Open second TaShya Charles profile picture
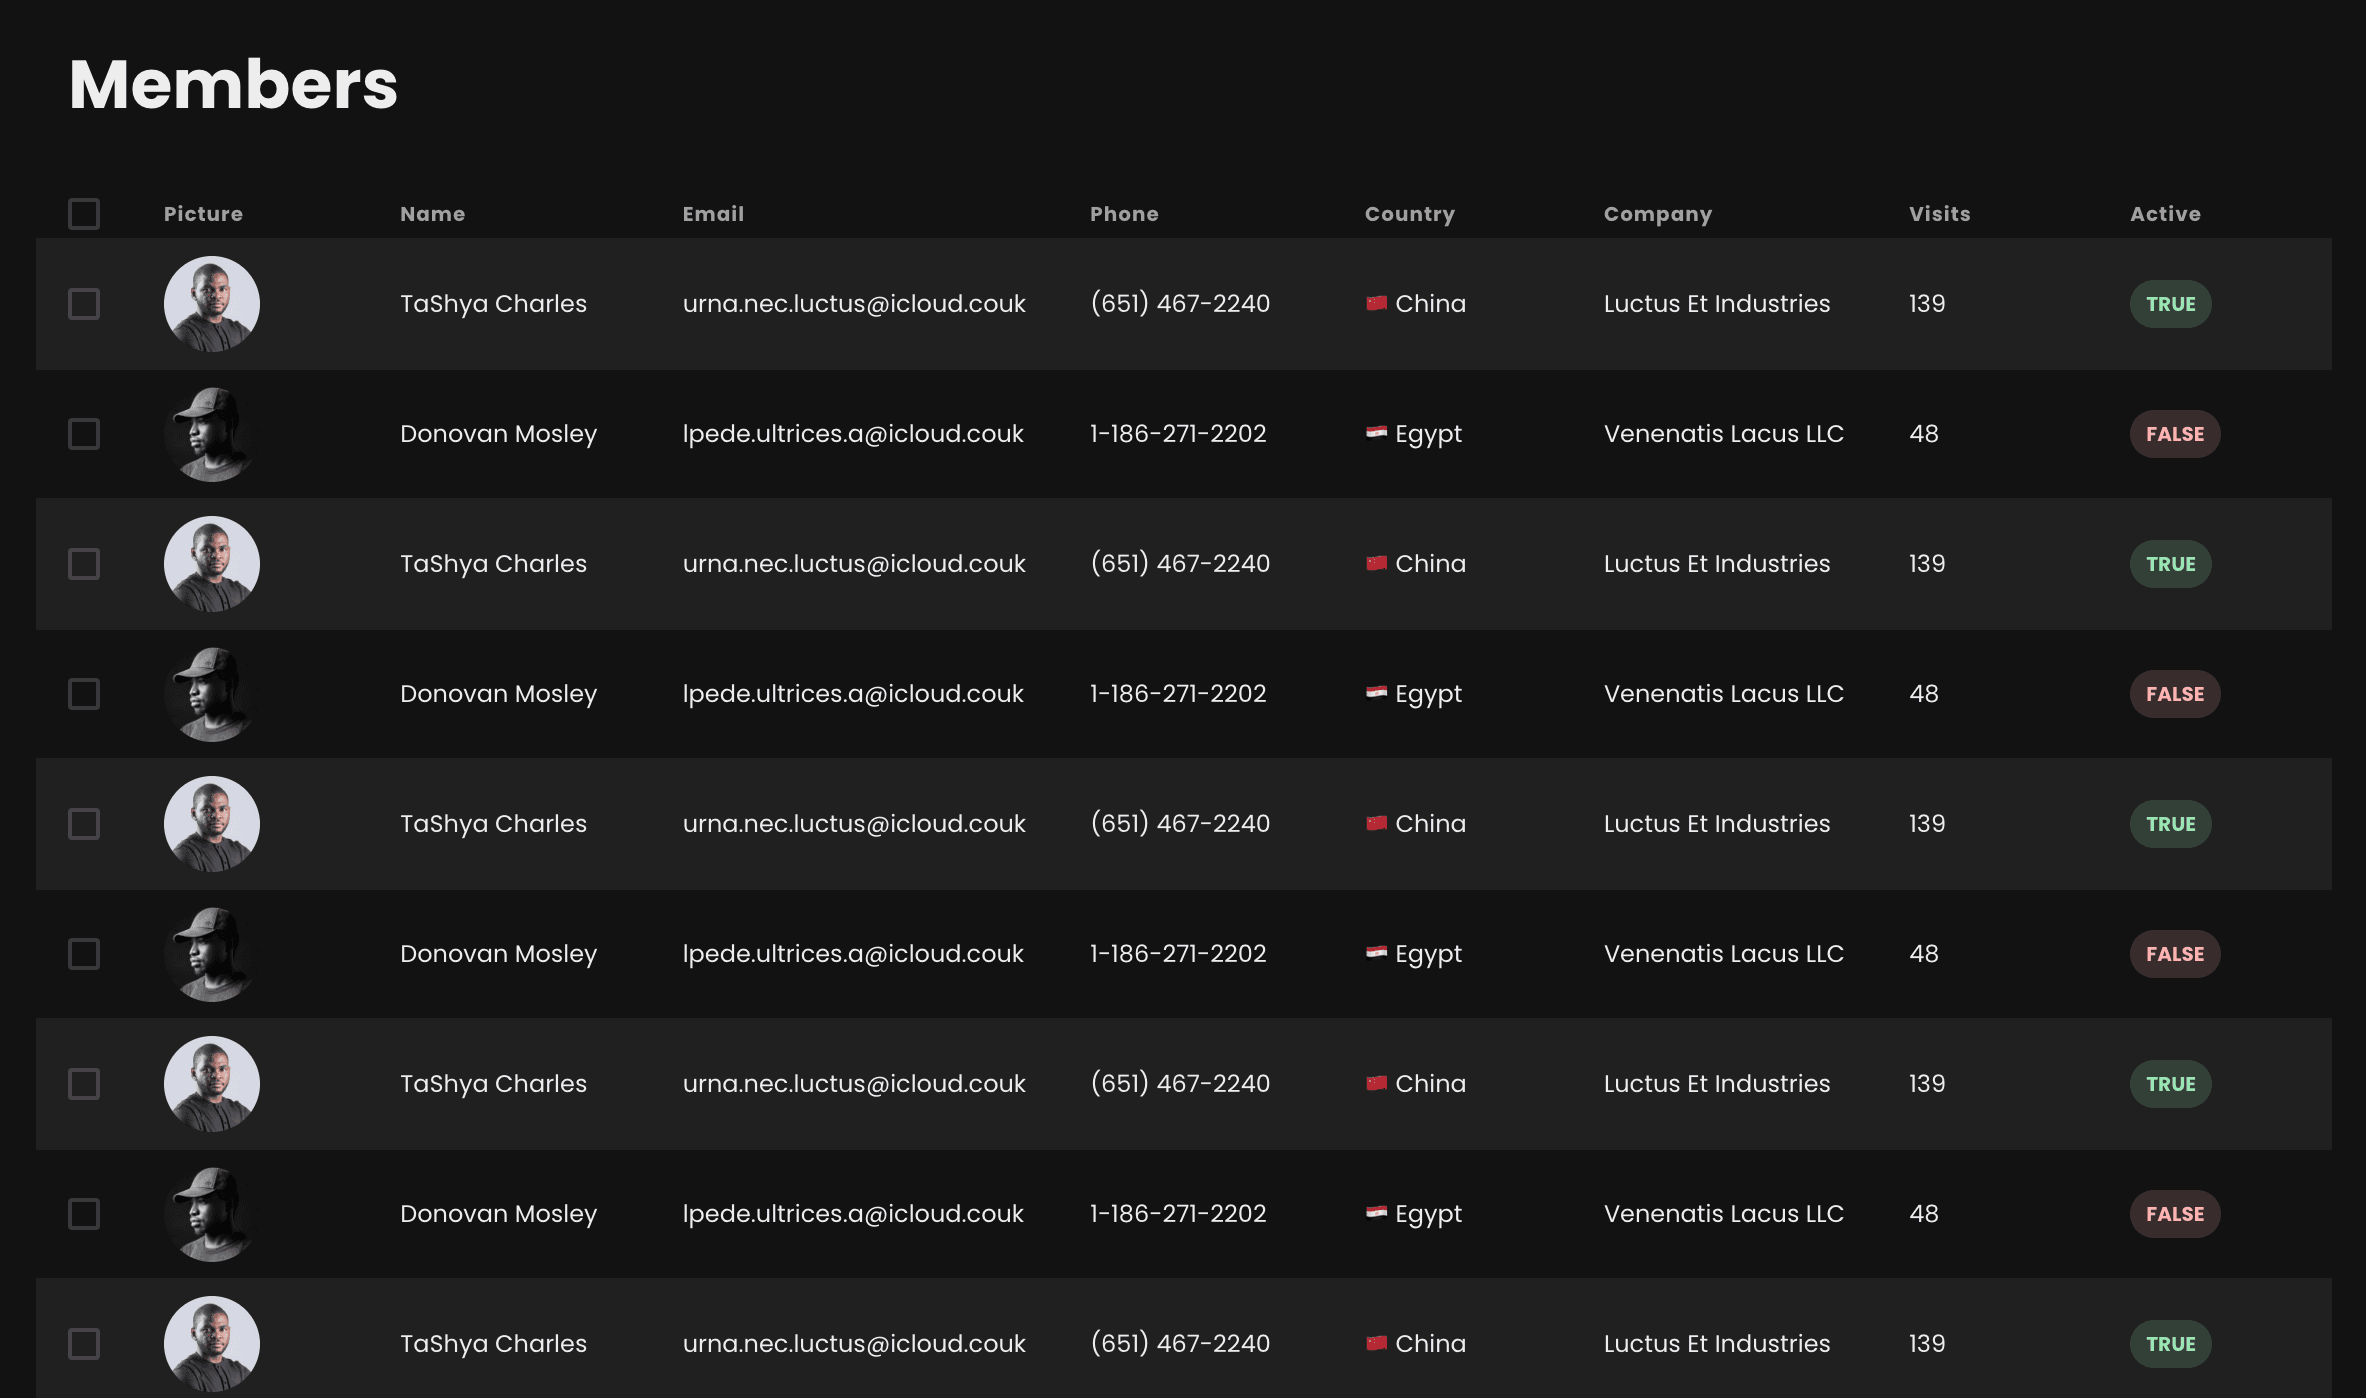 [x=212, y=564]
